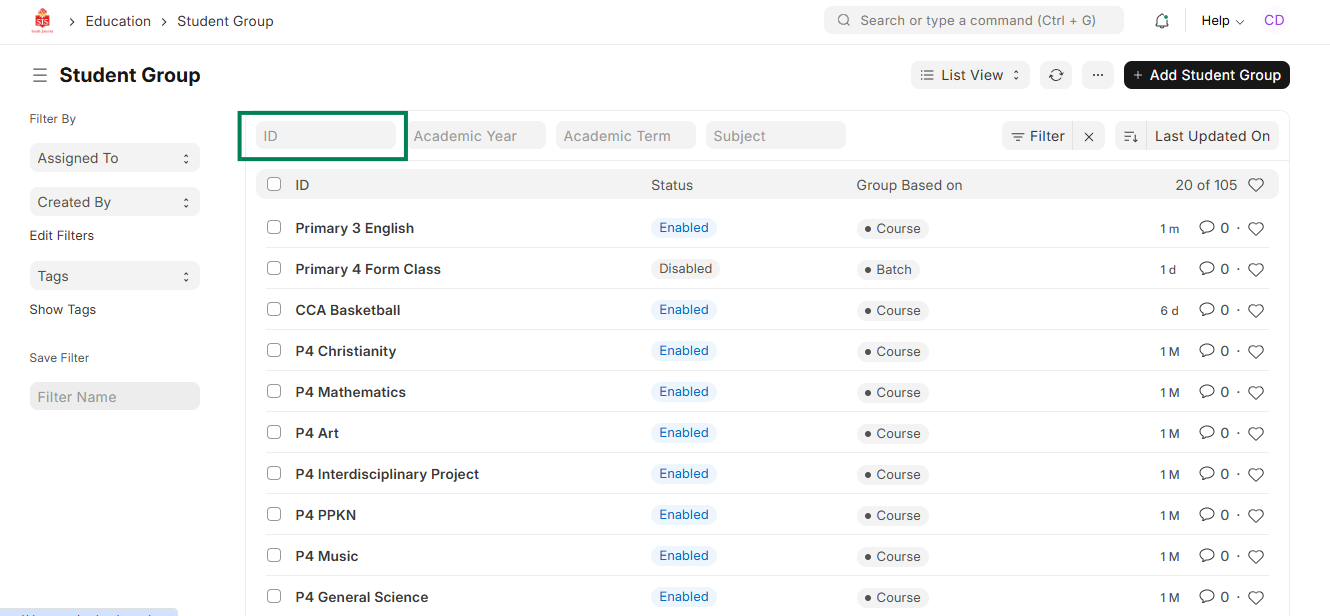Screen dimensions: 1330x616
Task: Refresh the Student Group list
Action: point(1055,75)
